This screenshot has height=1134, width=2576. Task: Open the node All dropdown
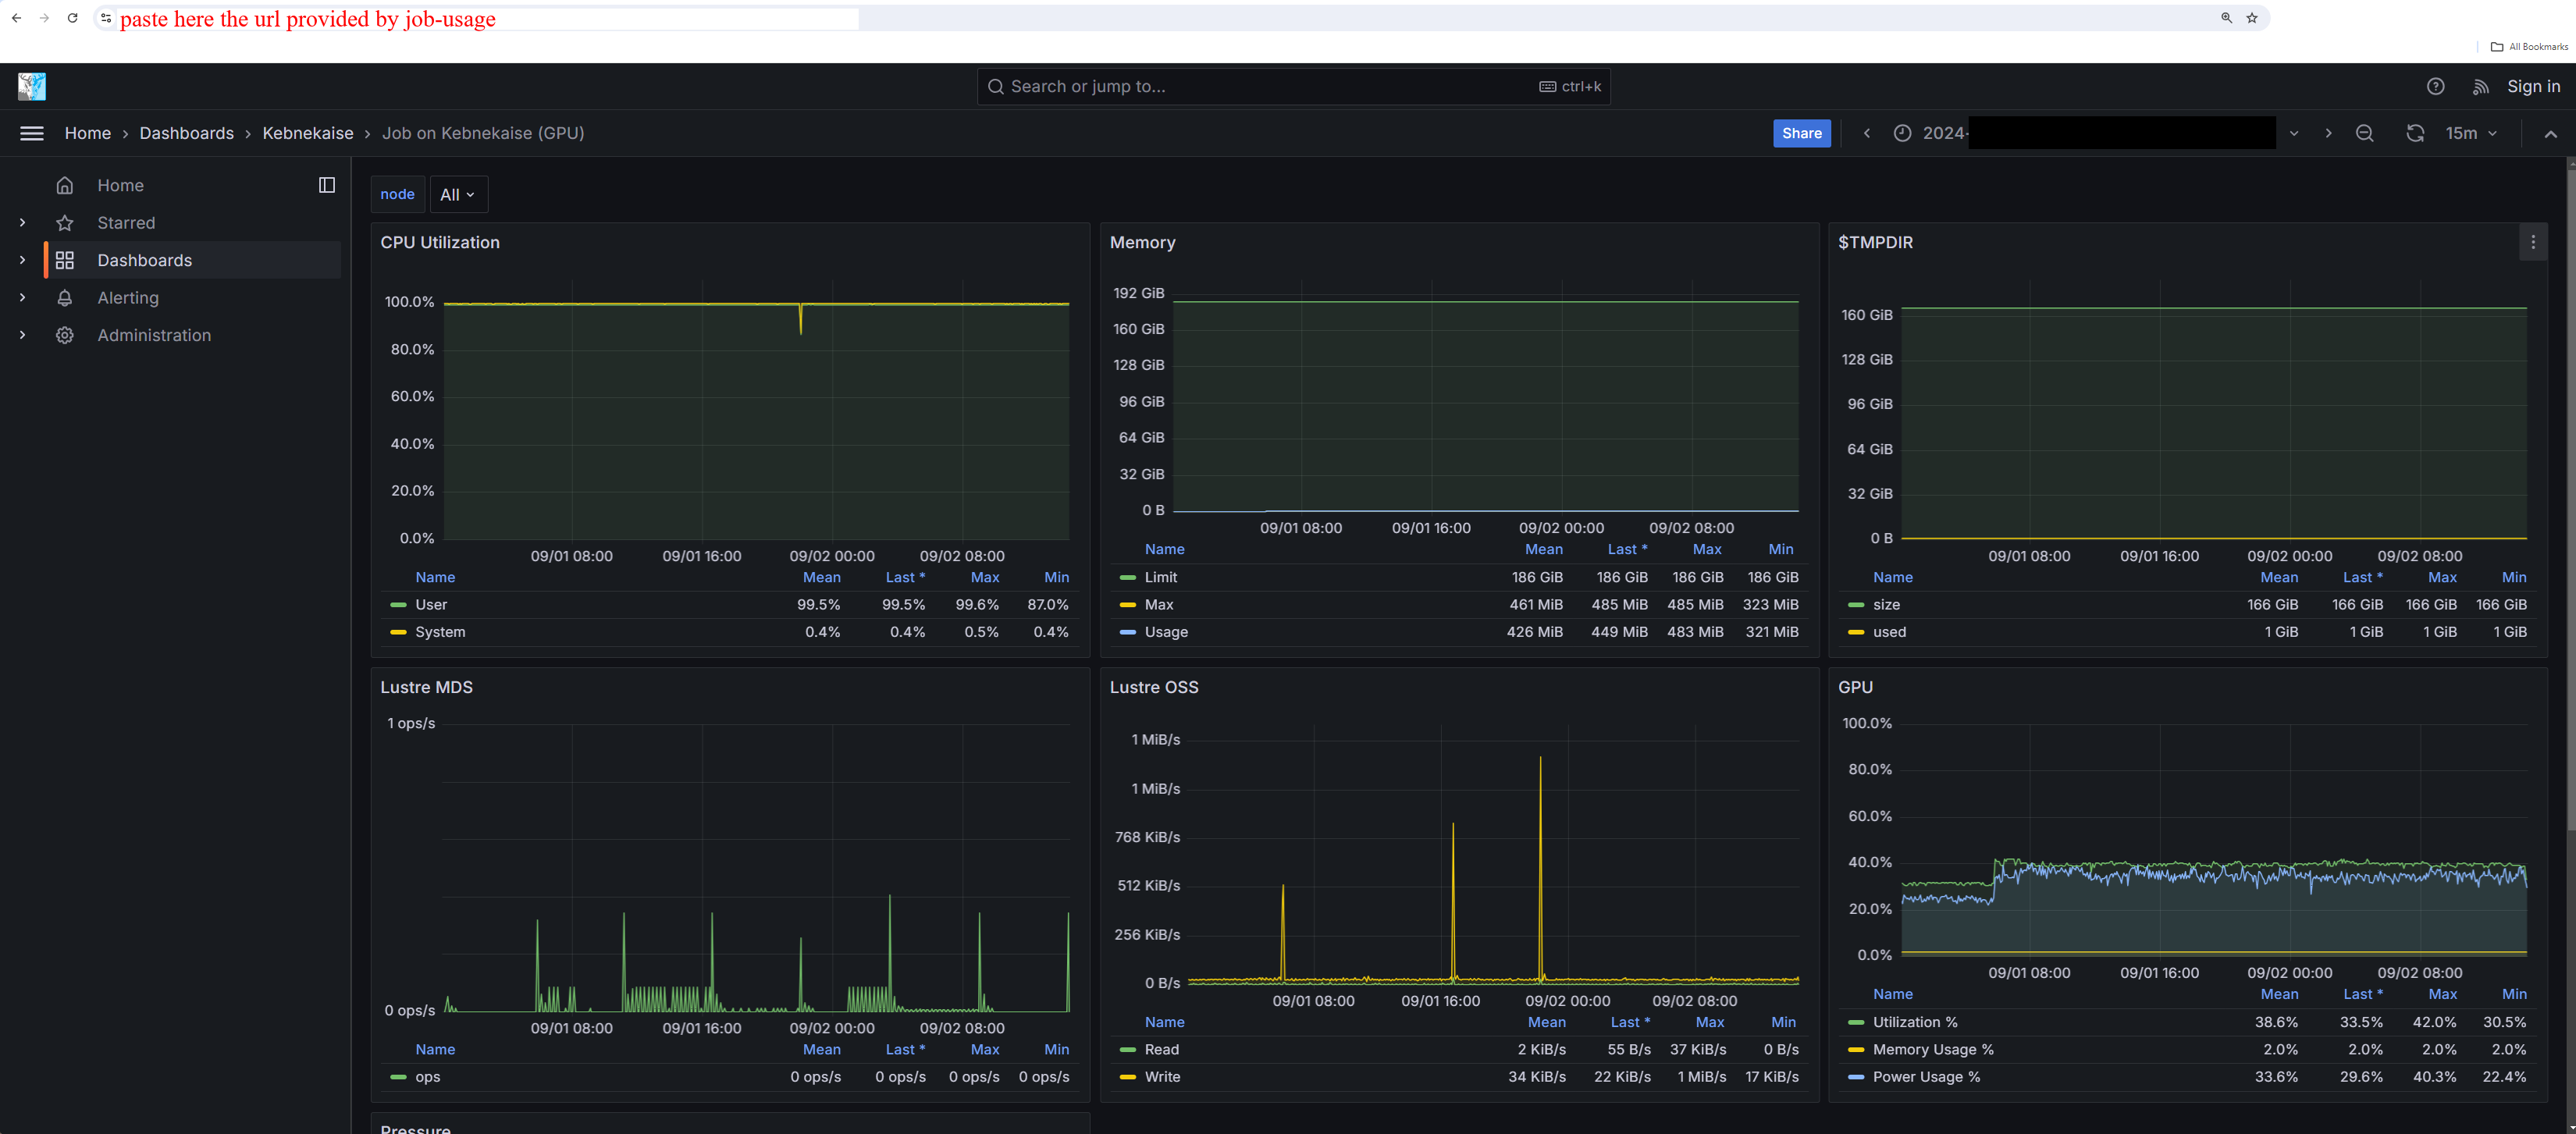click(x=458, y=194)
